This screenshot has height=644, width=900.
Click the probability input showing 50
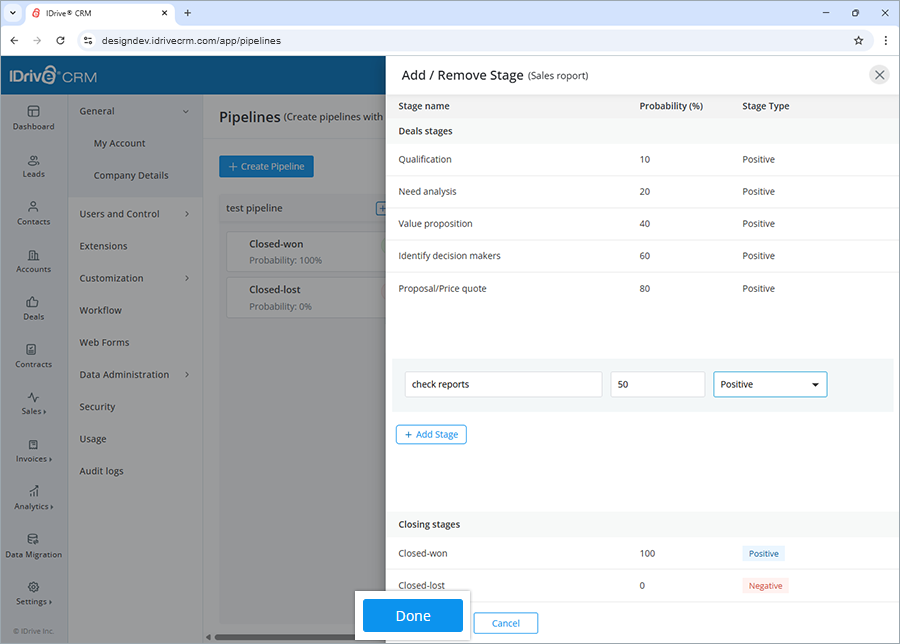(657, 384)
